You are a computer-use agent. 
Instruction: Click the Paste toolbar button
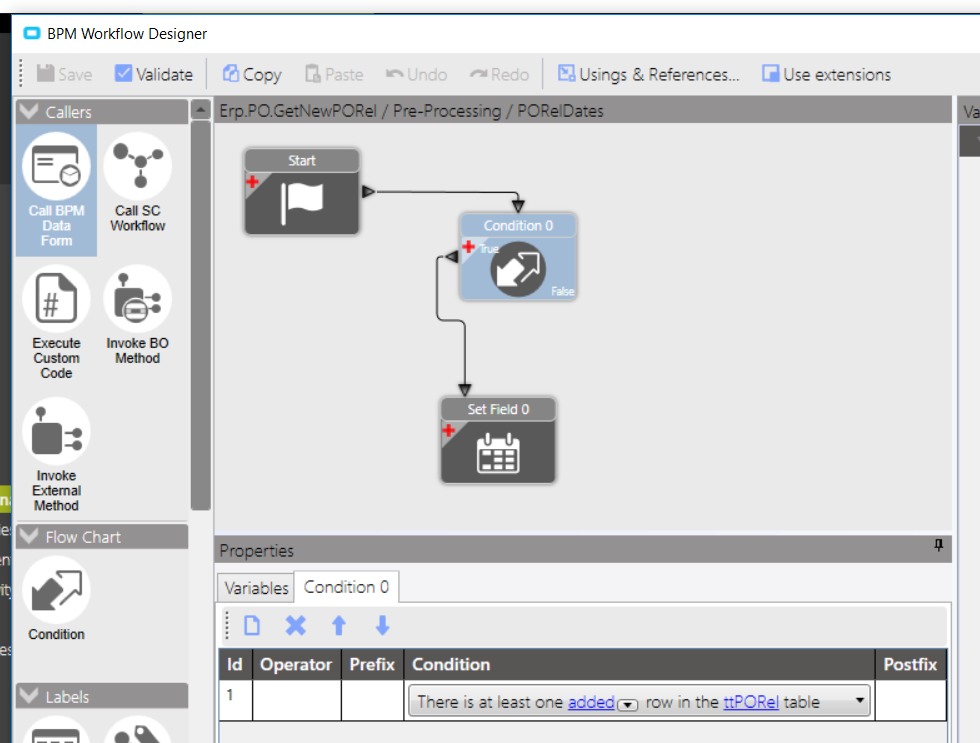pos(334,74)
